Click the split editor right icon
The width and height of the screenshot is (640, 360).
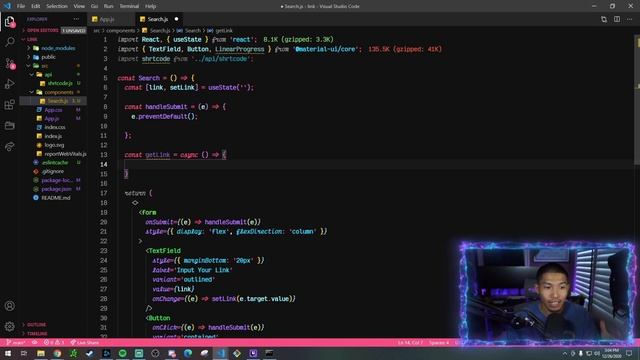pyautogui.click(x=617, y=19)
